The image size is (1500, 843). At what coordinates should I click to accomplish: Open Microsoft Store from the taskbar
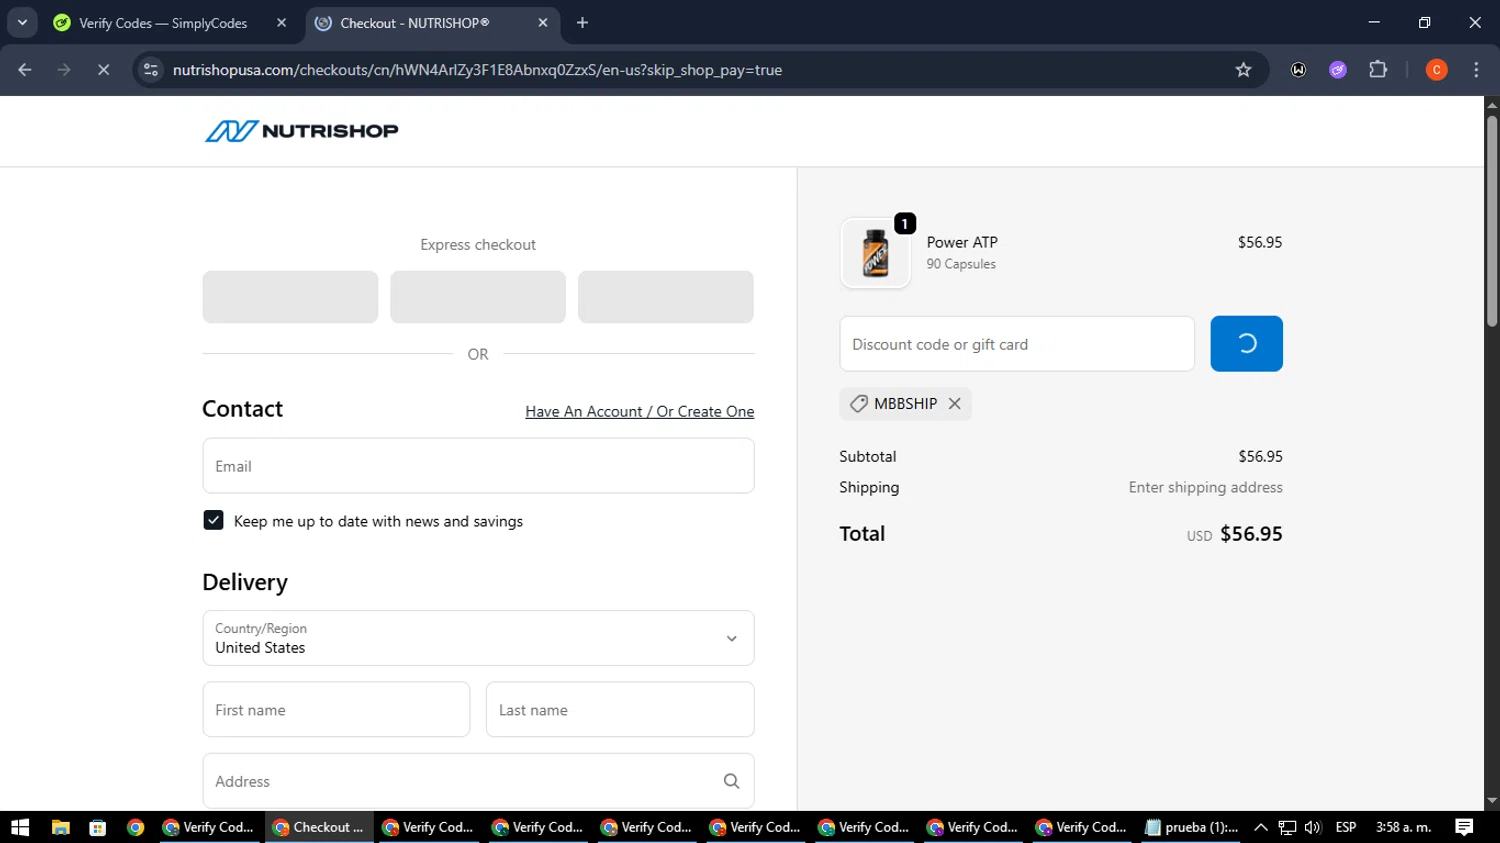(x=97, y=827)
